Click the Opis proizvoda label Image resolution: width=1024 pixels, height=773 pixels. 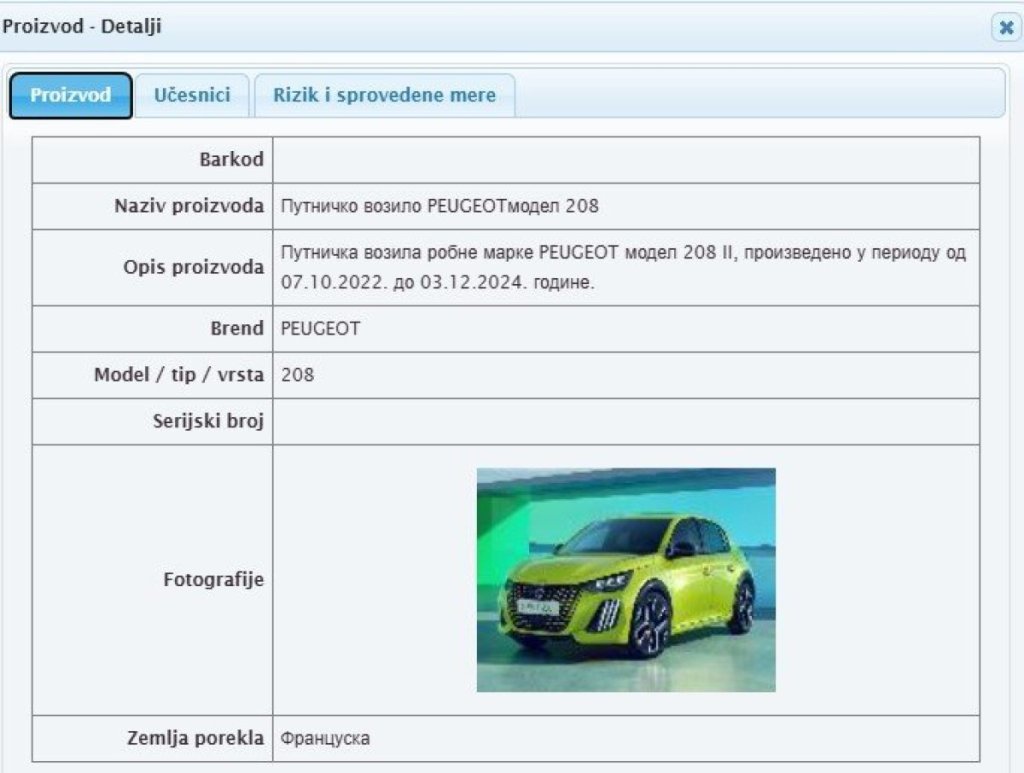[x=193, y=267]
